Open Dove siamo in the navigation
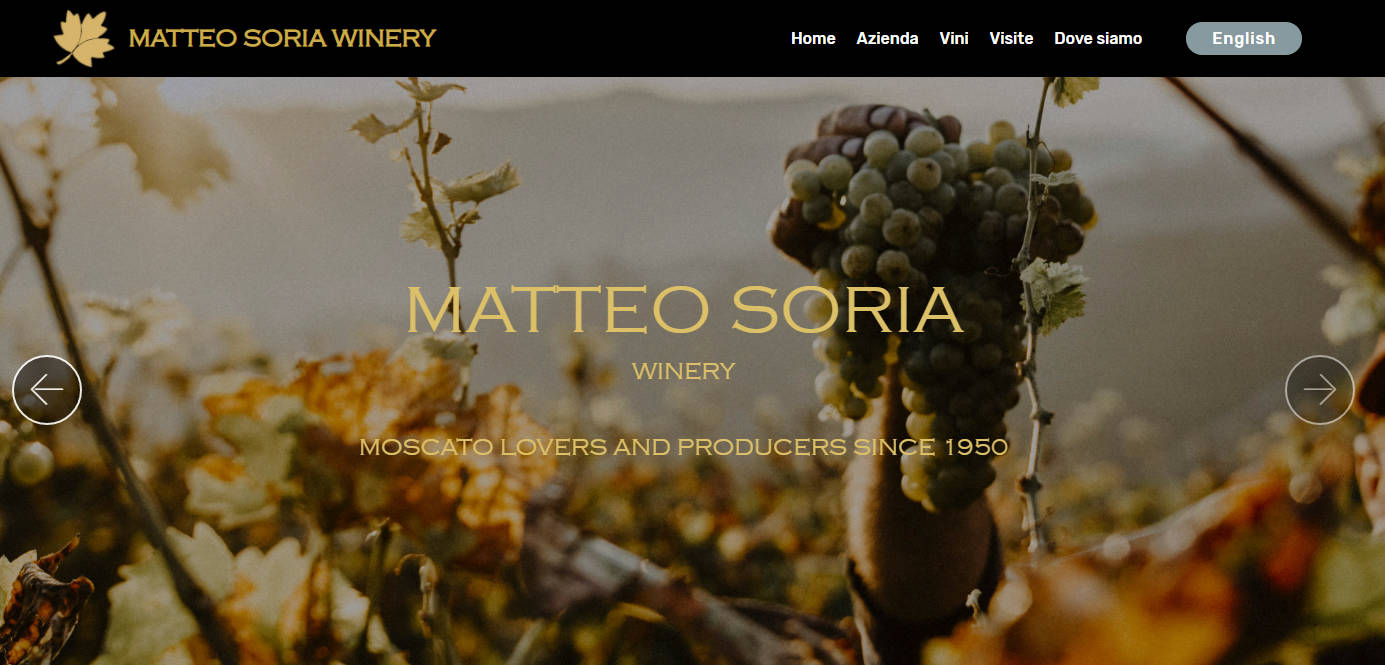1385x665 pixels. pos(1098,38)
